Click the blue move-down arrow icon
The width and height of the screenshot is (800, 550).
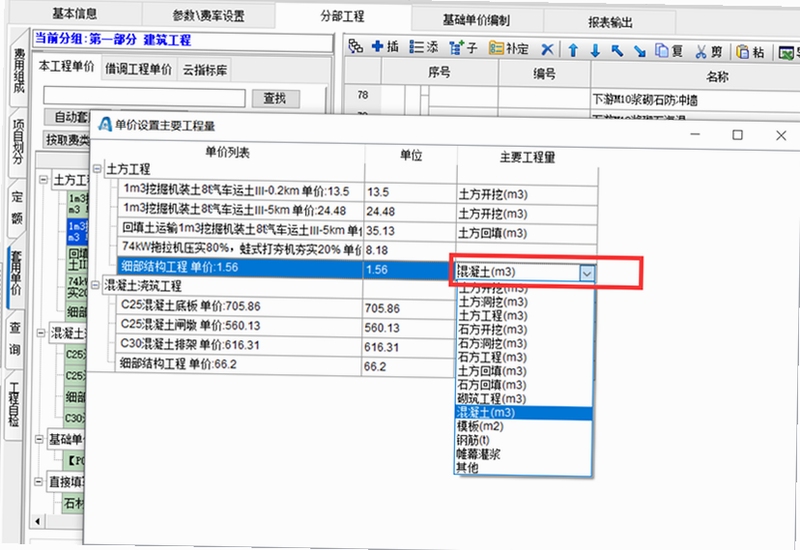[x=595, y=51]
